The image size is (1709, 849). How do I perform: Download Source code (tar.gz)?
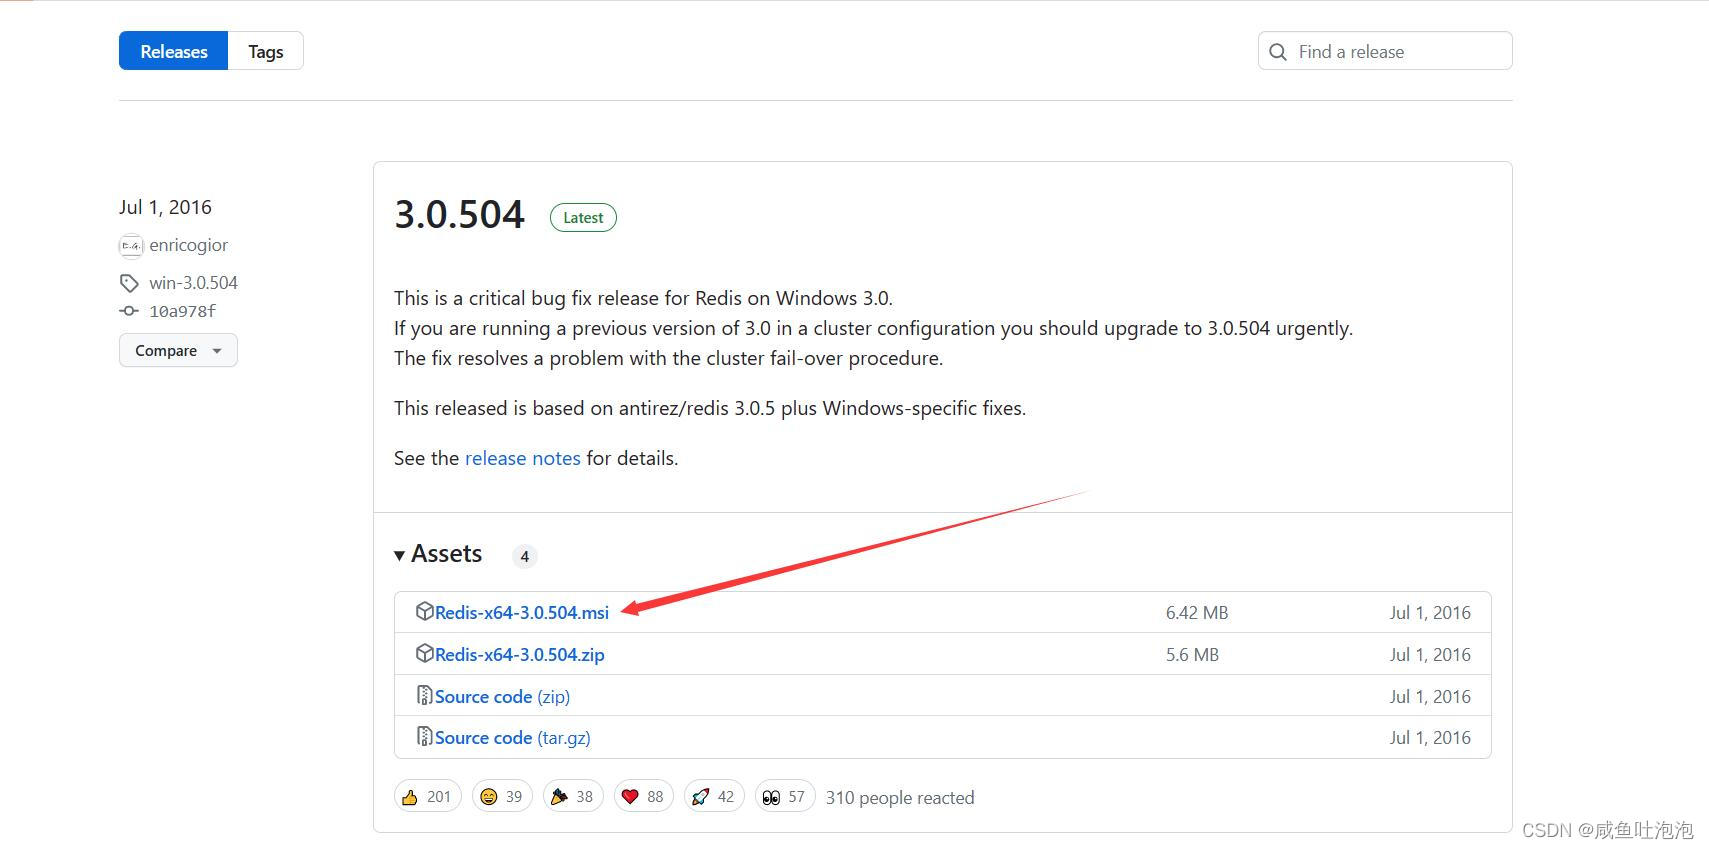(512, 737)
